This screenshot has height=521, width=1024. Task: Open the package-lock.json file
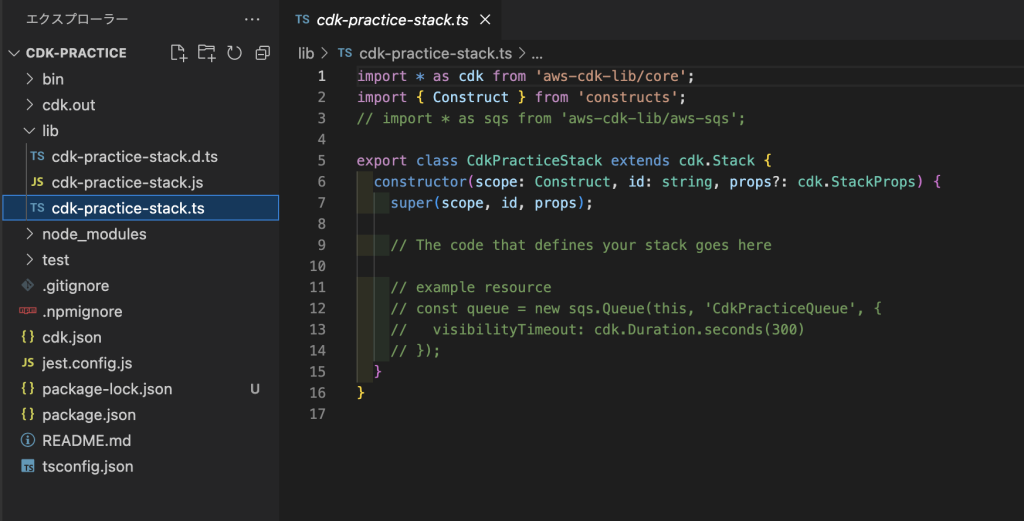[x=106, y=389]
